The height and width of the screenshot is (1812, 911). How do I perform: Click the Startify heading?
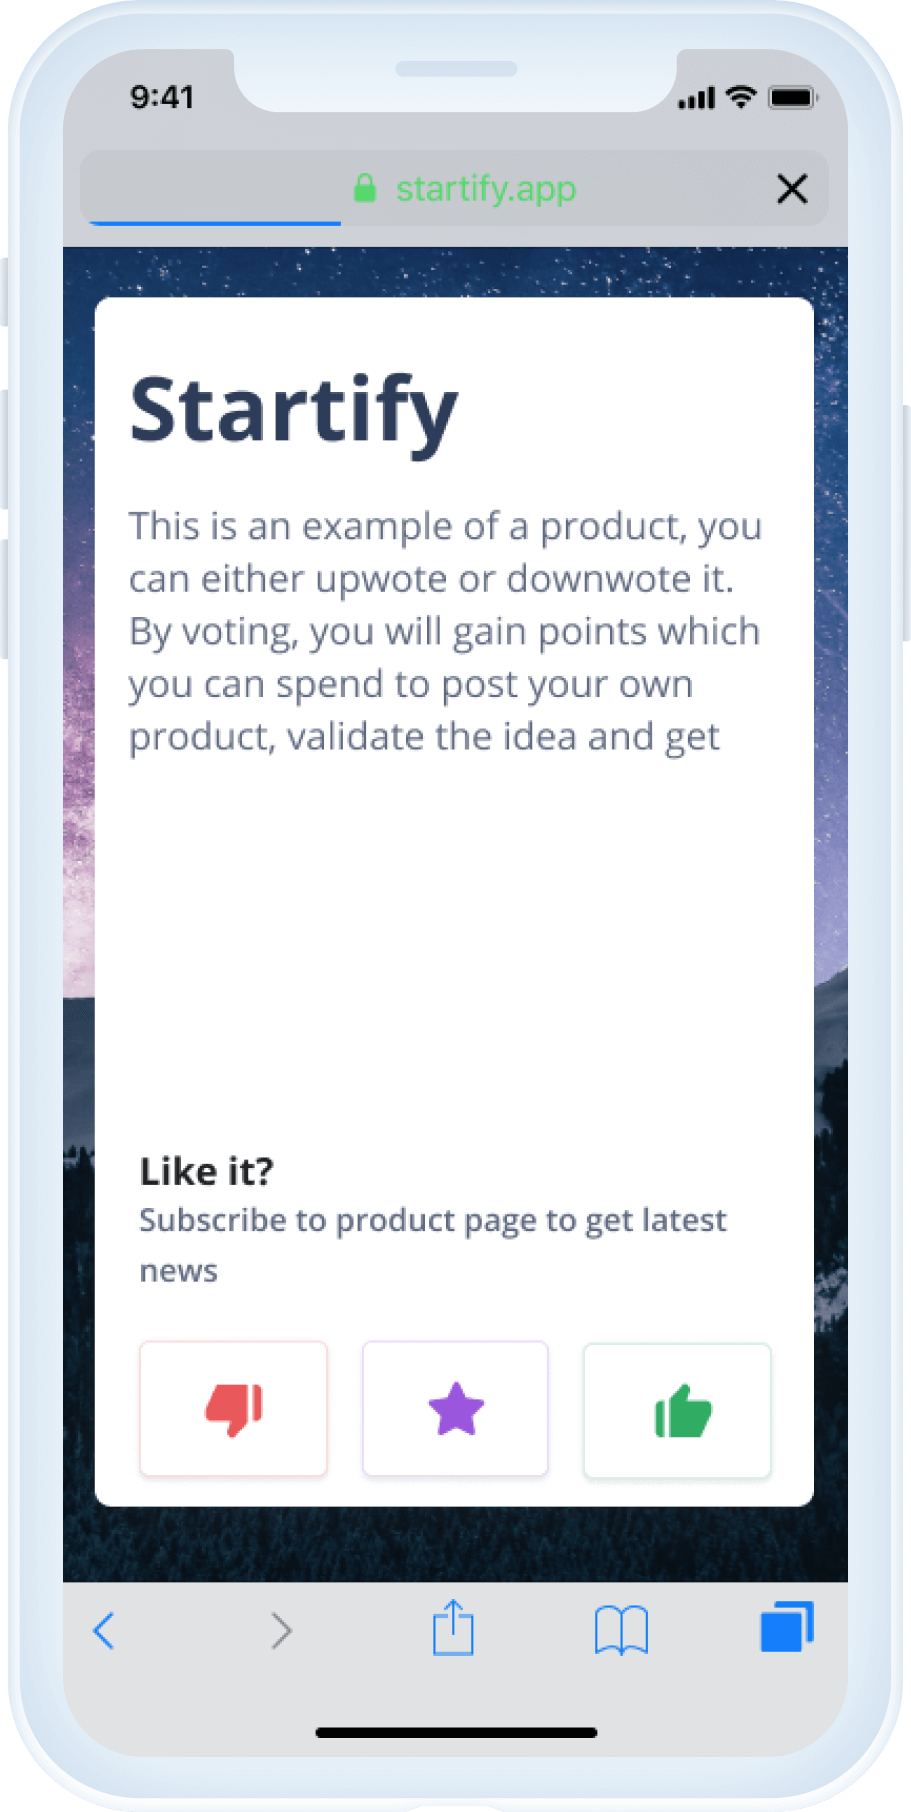294,411
